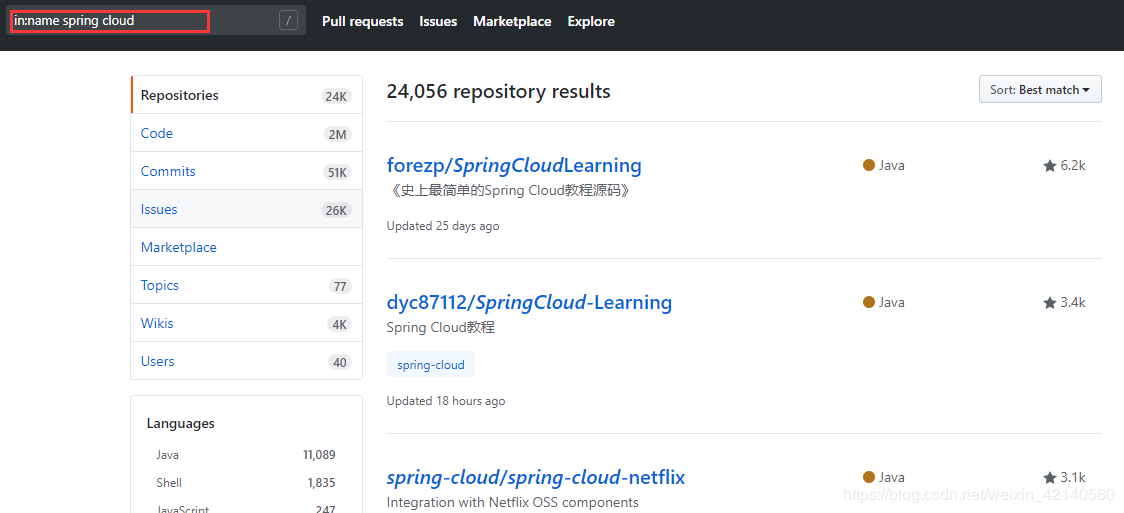Click the Updated 25 days ago text
This screenshot has height=513, width=1124.
point(443,226)
